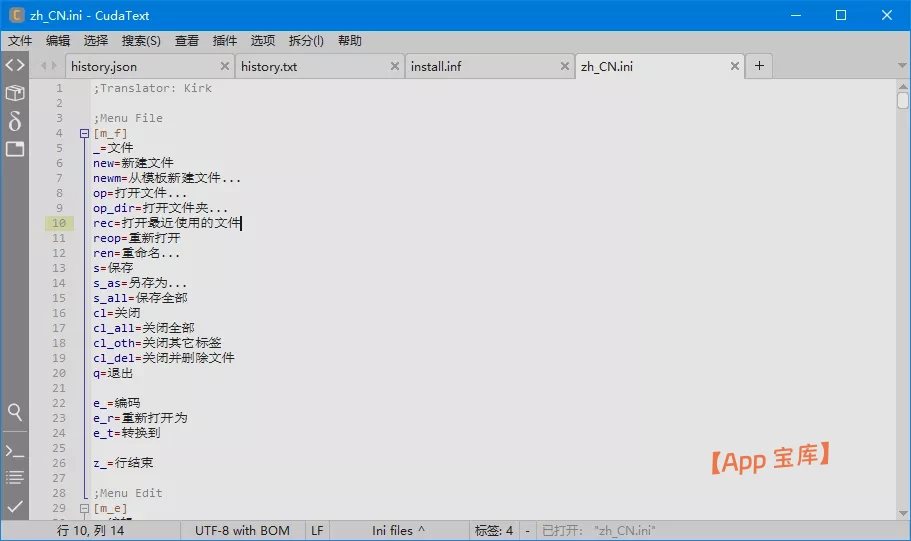Click the line rec=打开最近使用的文件
The height and width of the screenshot is (541, 911).
click(x=167, y=223)
